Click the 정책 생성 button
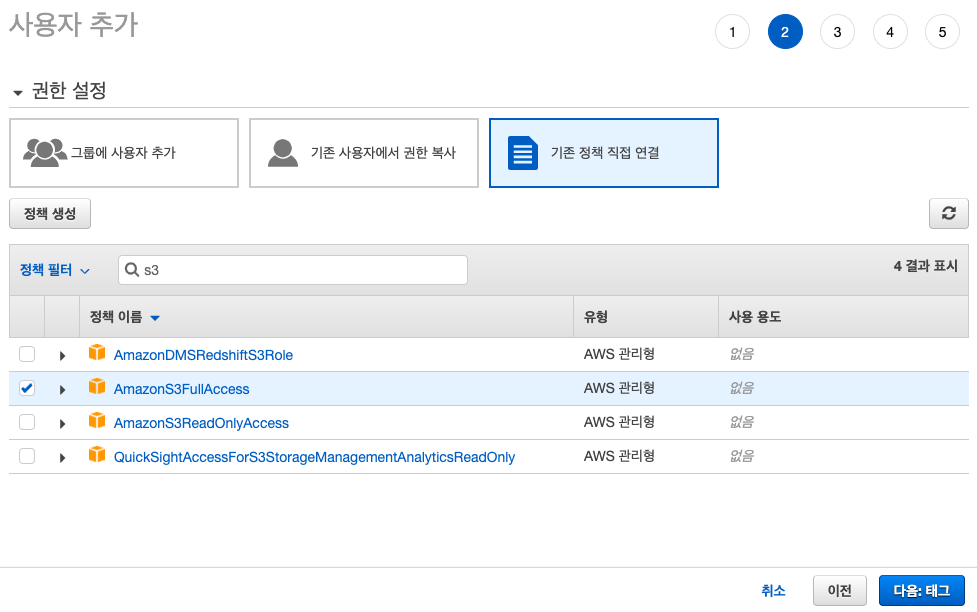This screenshot has width=977, height=612. [x=49, y=213]
